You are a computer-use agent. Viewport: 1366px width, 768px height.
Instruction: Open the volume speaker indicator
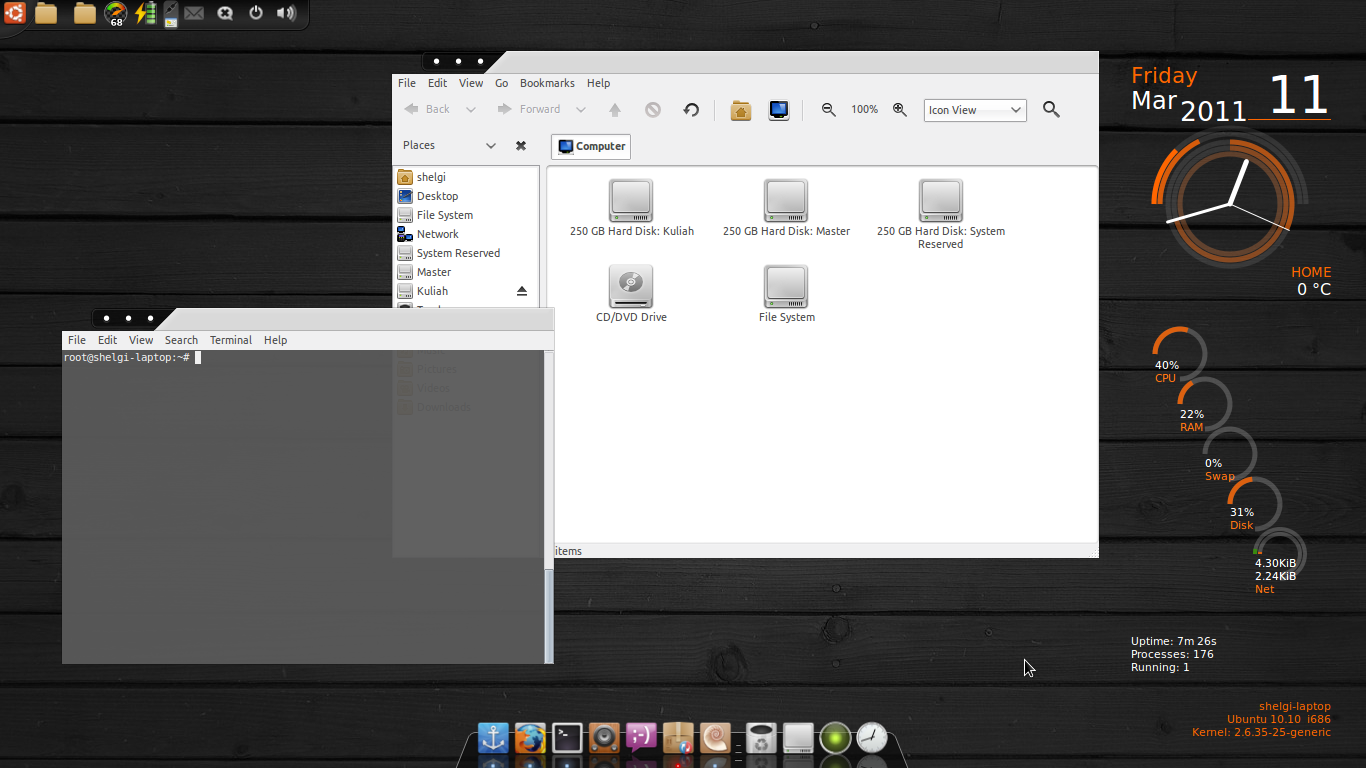tap(286, 13)
